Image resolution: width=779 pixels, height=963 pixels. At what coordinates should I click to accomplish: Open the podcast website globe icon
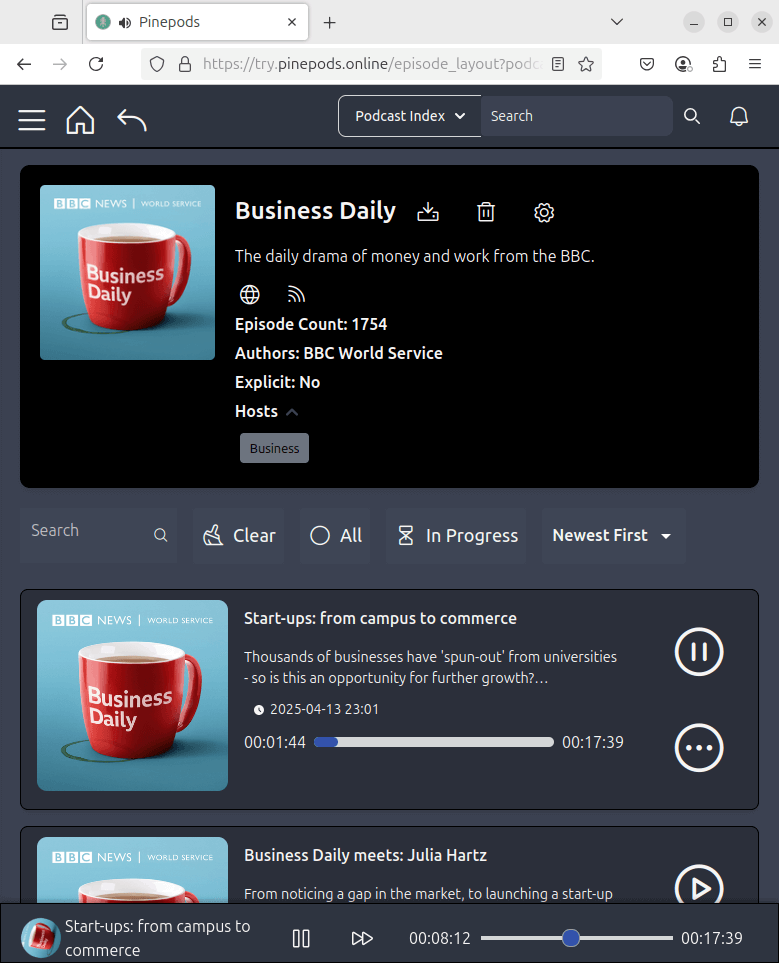(x=249, y=295)
